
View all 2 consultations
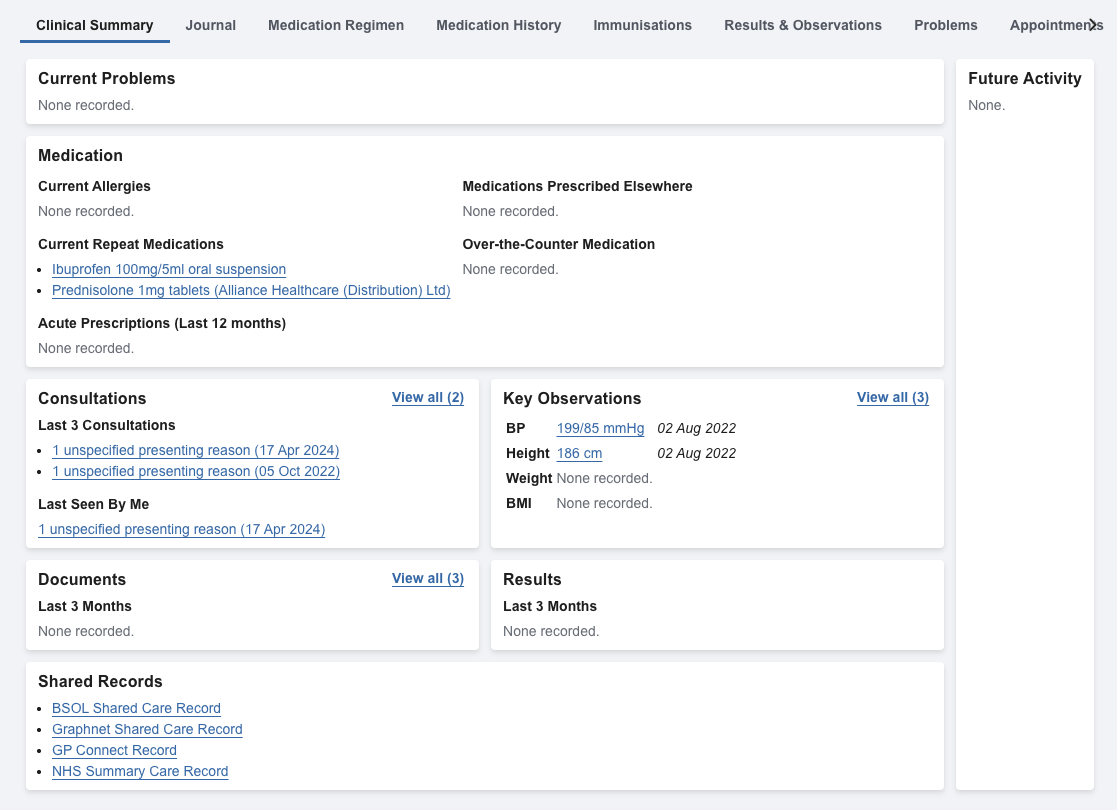[428, 397]
